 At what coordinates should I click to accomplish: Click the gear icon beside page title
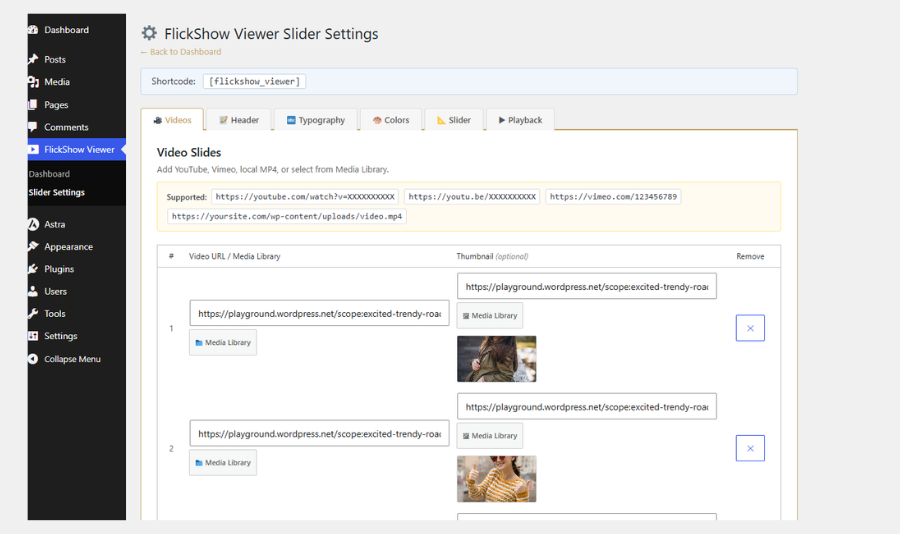149,33
